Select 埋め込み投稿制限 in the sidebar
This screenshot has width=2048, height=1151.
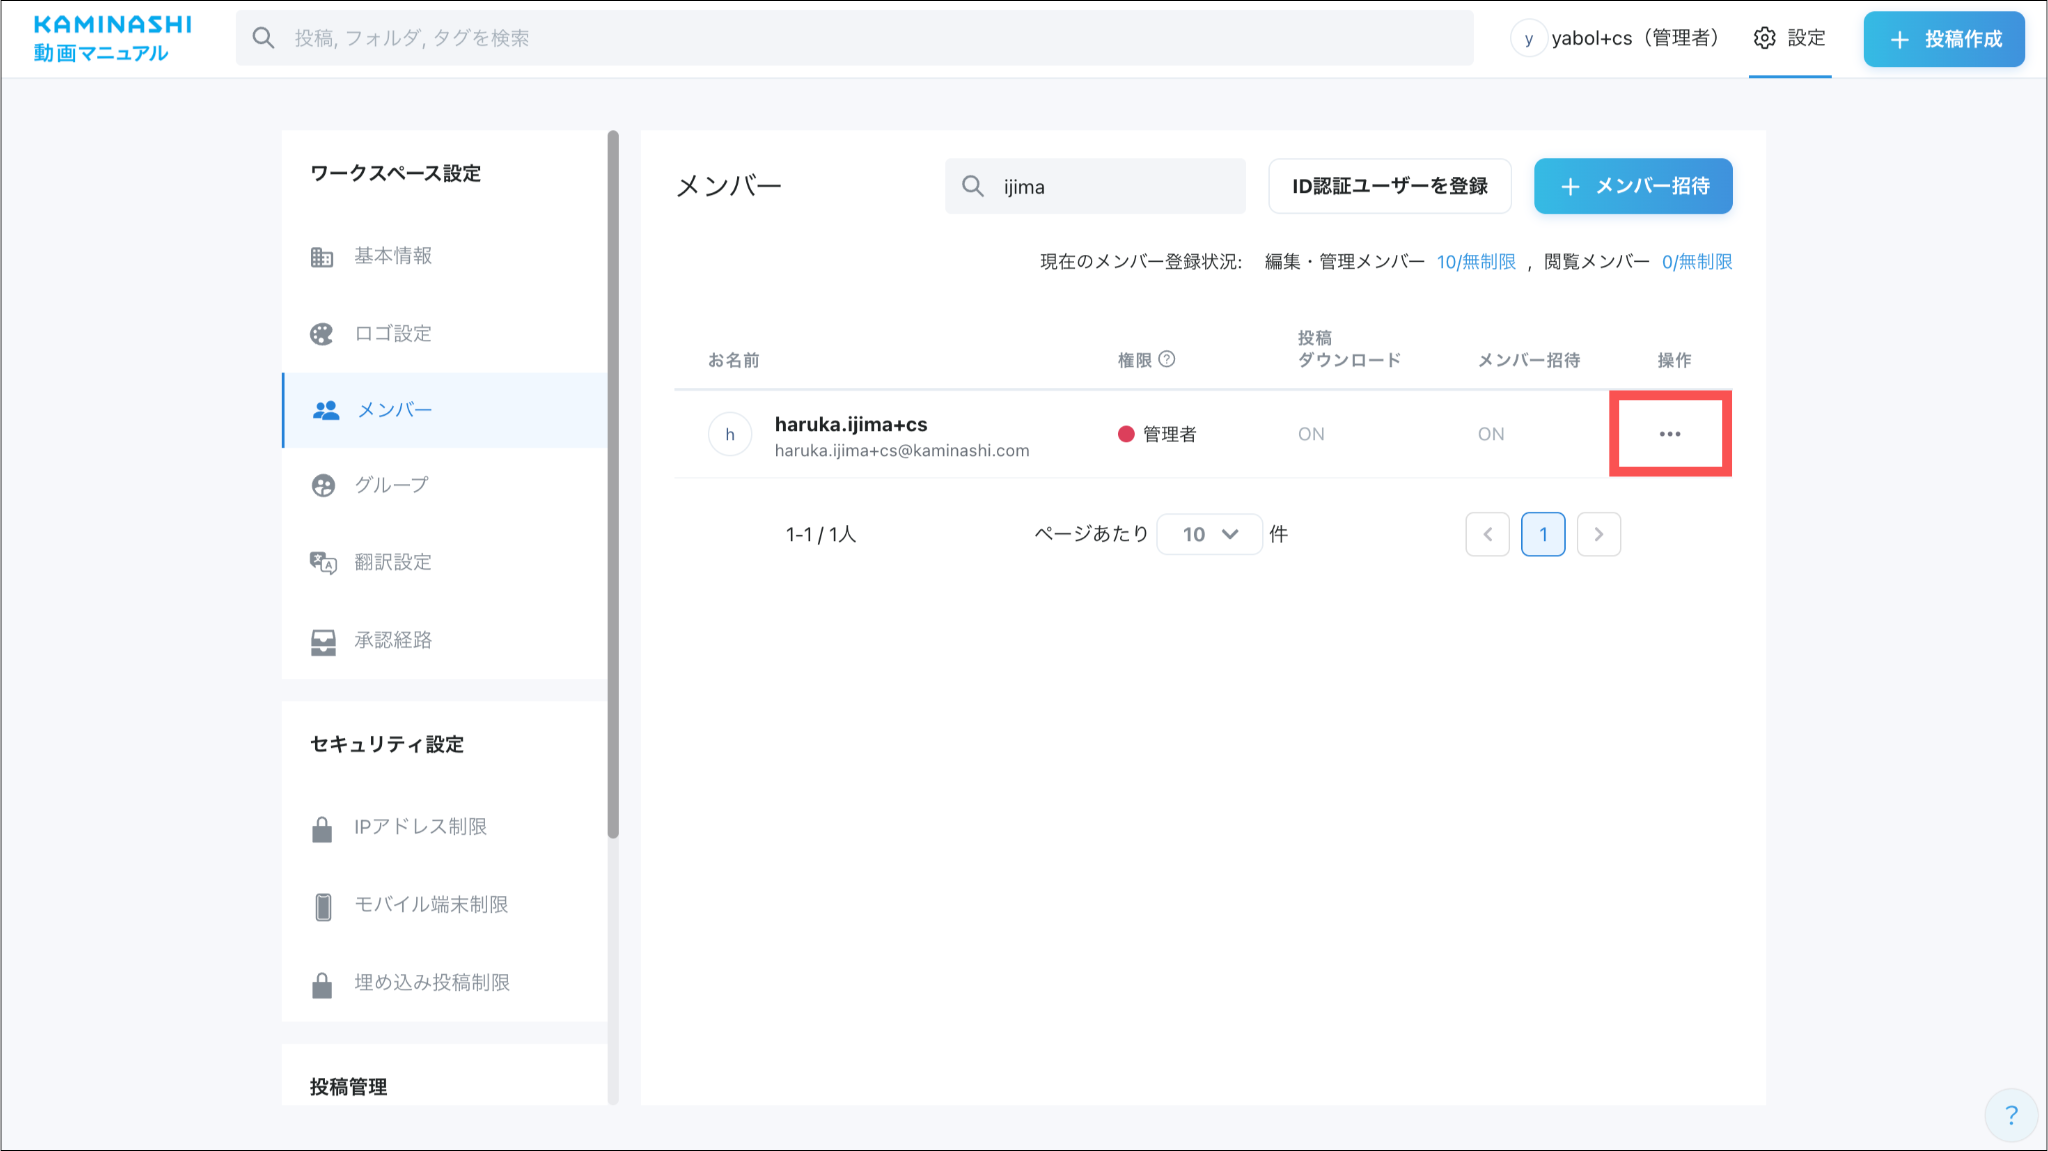coord(431,983)
